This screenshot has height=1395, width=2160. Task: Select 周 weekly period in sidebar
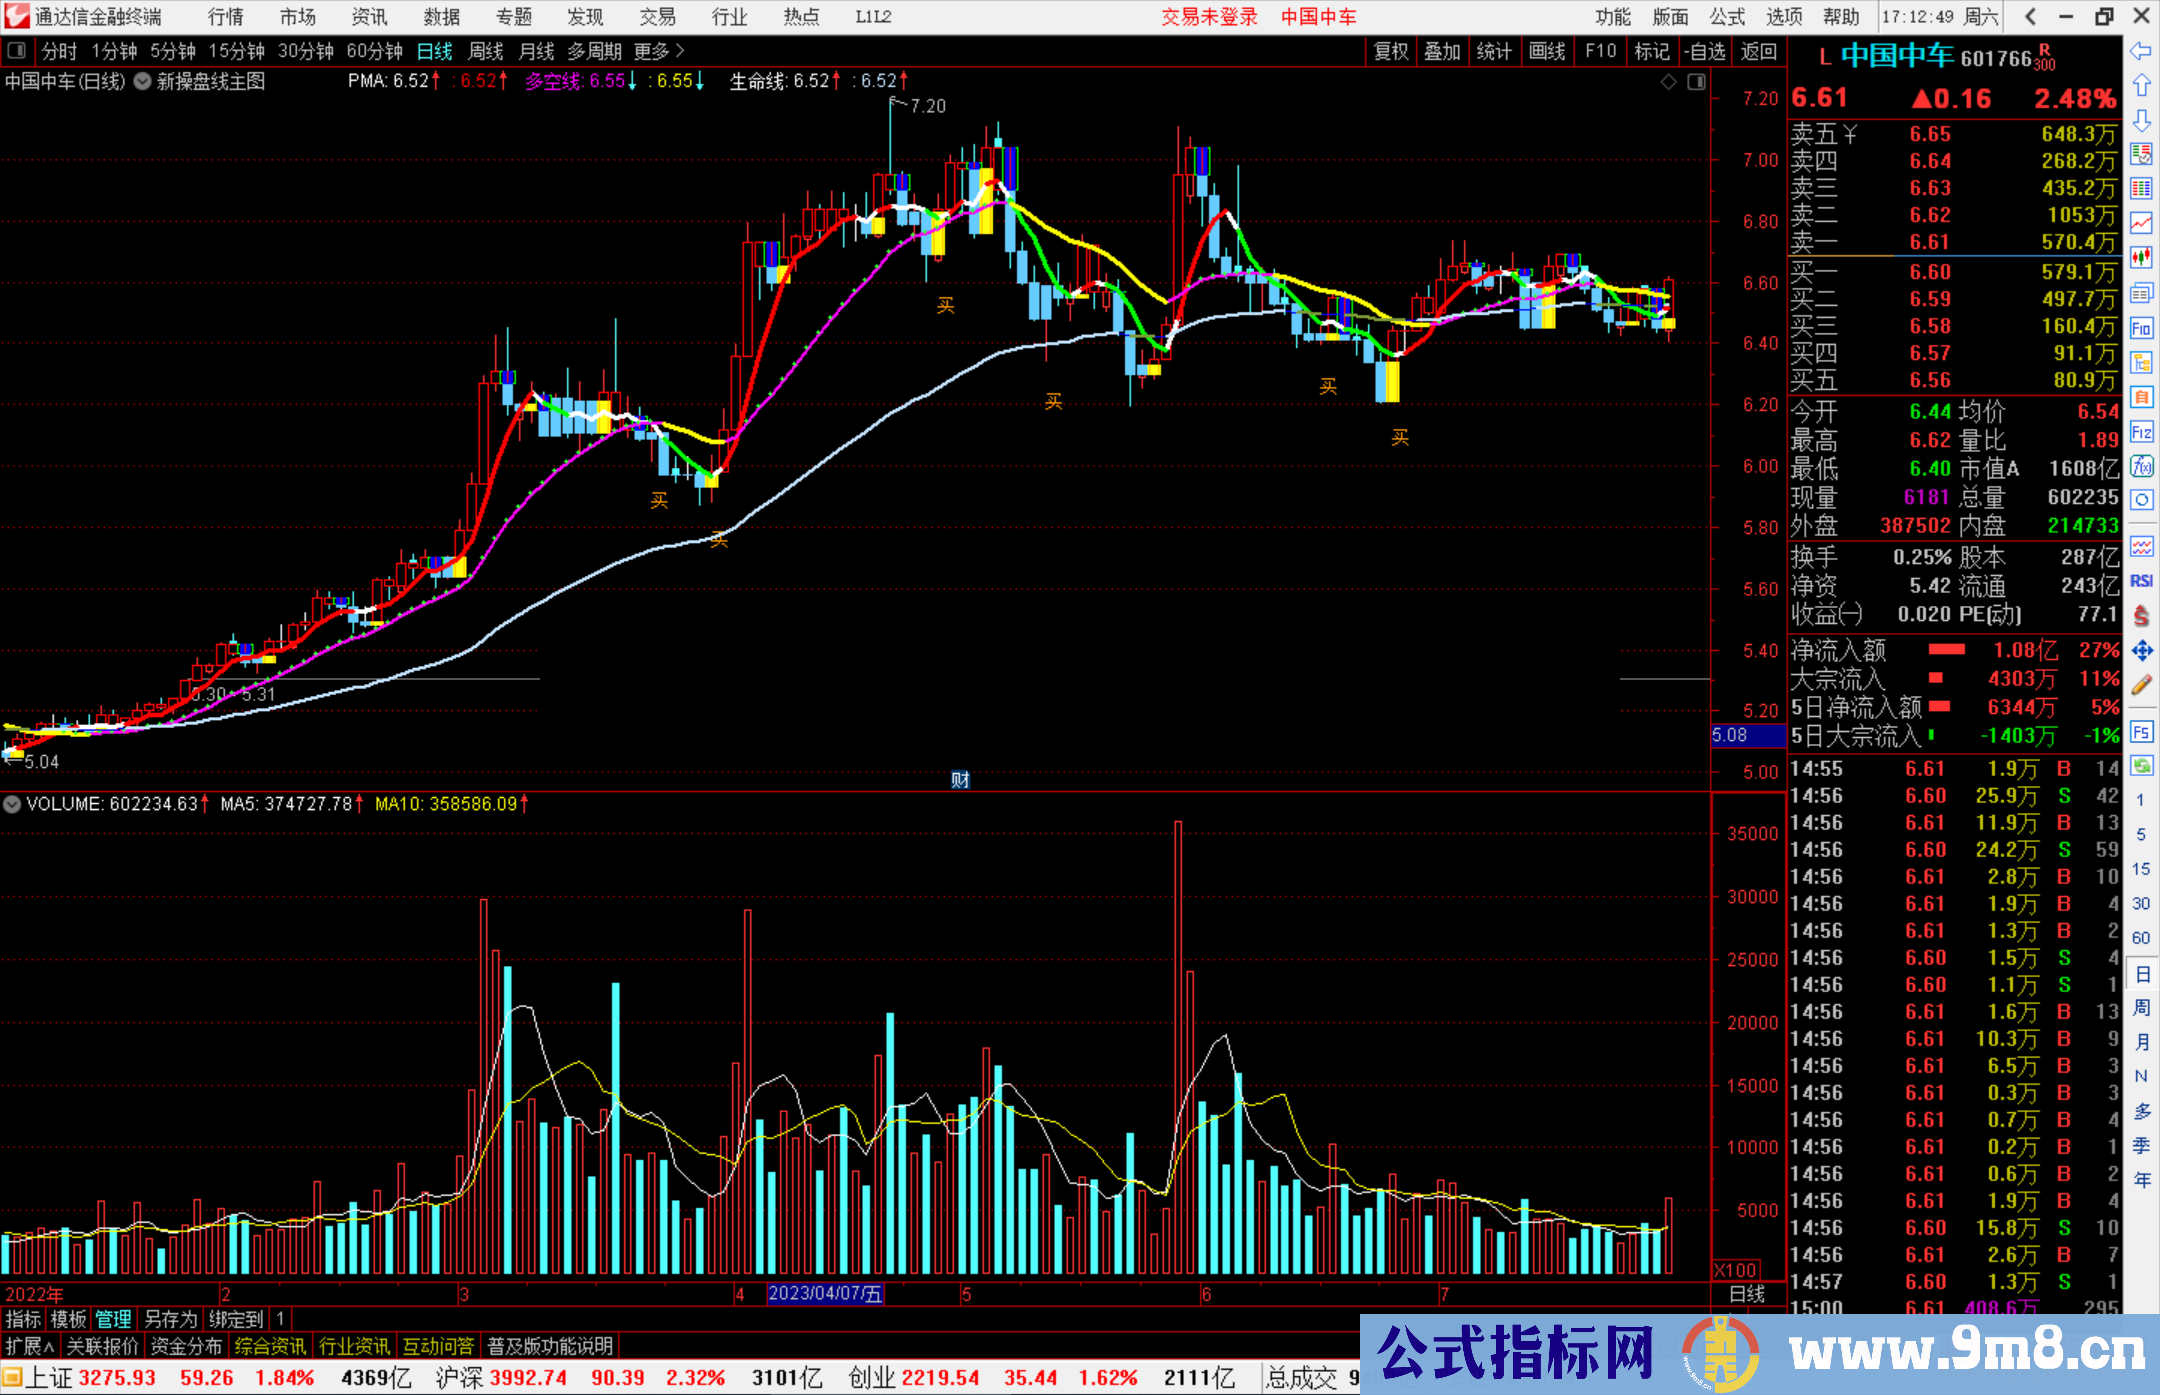pyautogui.click(x=2141, y=1007)
